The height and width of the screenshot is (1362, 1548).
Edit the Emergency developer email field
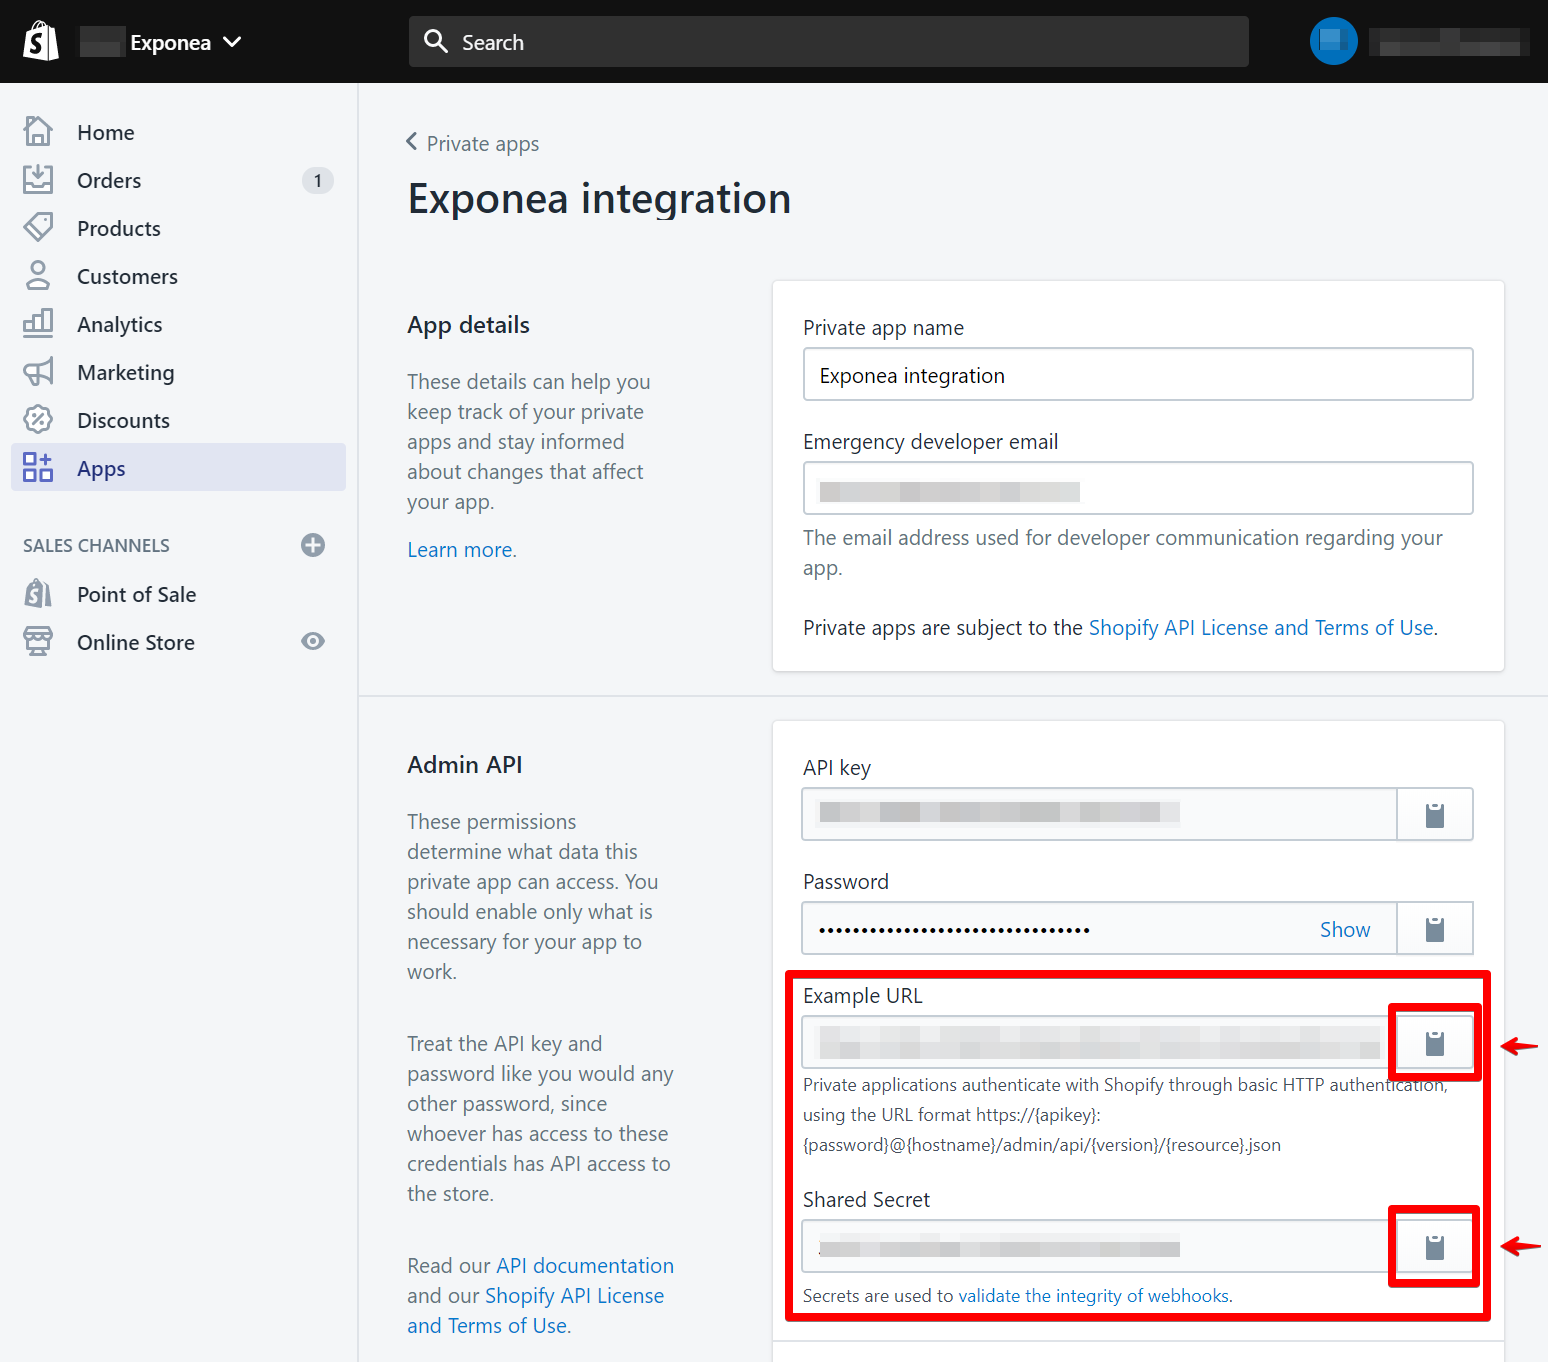tap(1138, 488)
